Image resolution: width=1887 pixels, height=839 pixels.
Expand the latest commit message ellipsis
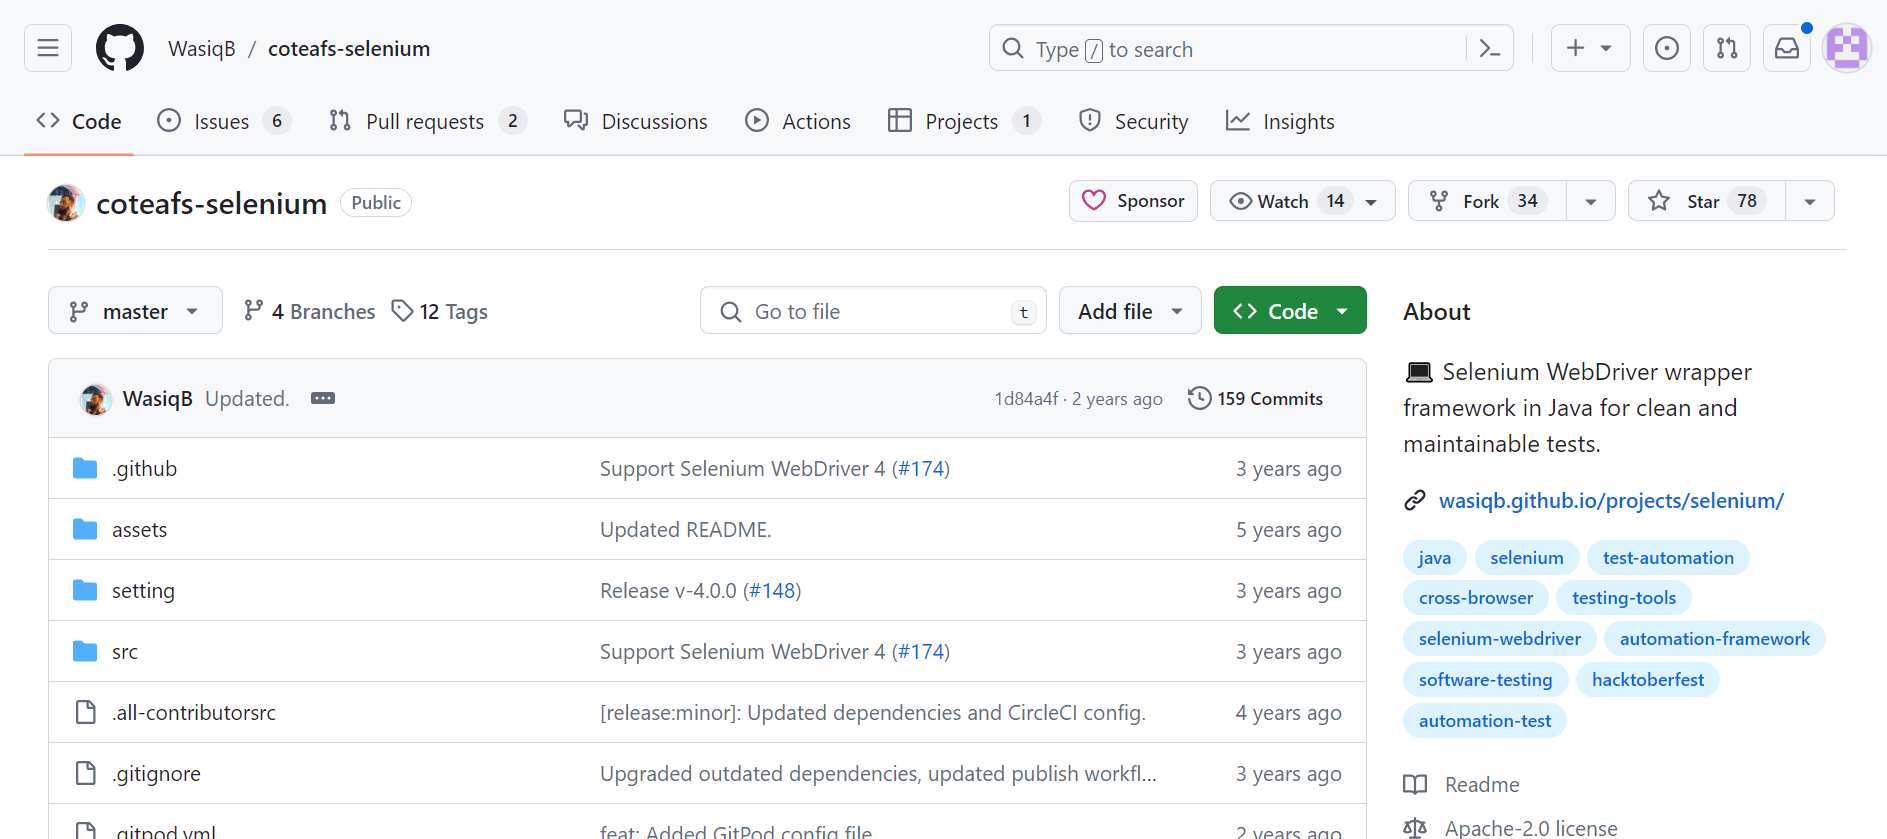(x=323, y=398)
